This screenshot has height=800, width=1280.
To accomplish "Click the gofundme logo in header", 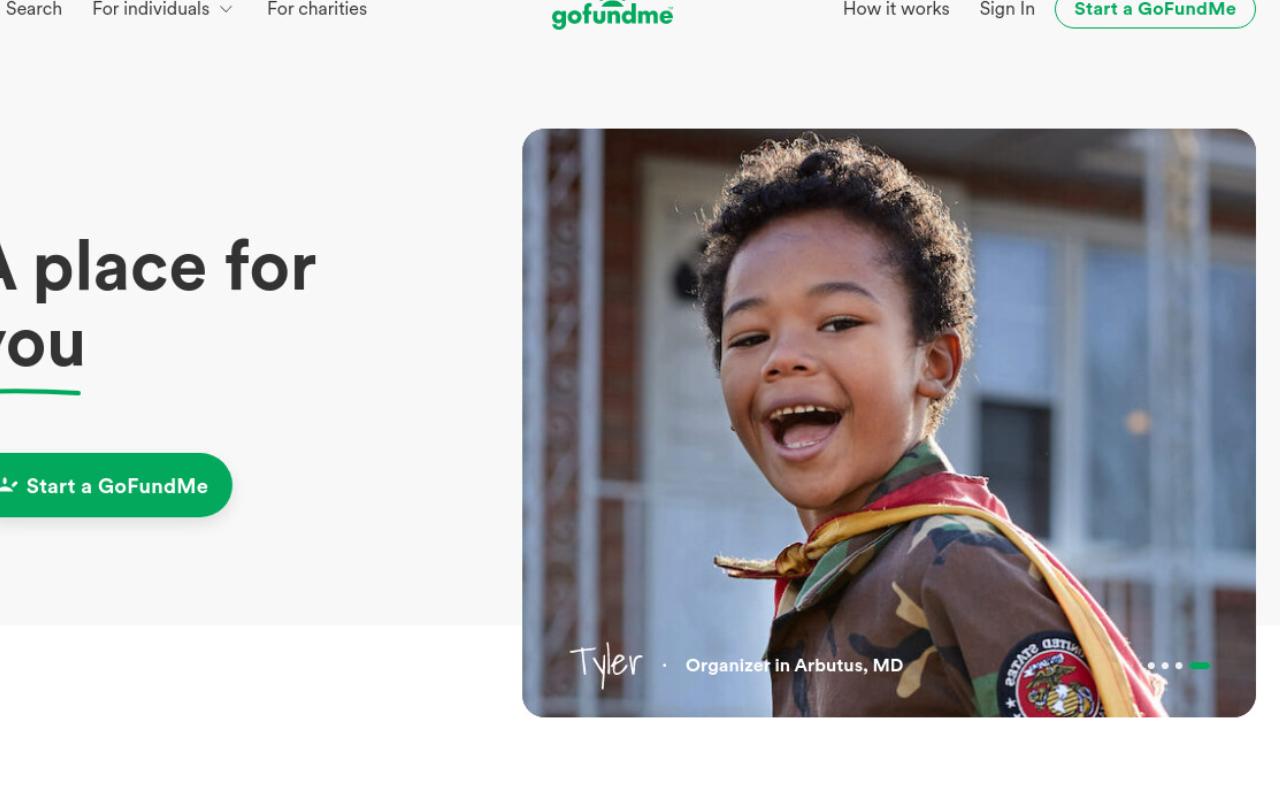I will [612, 13].
